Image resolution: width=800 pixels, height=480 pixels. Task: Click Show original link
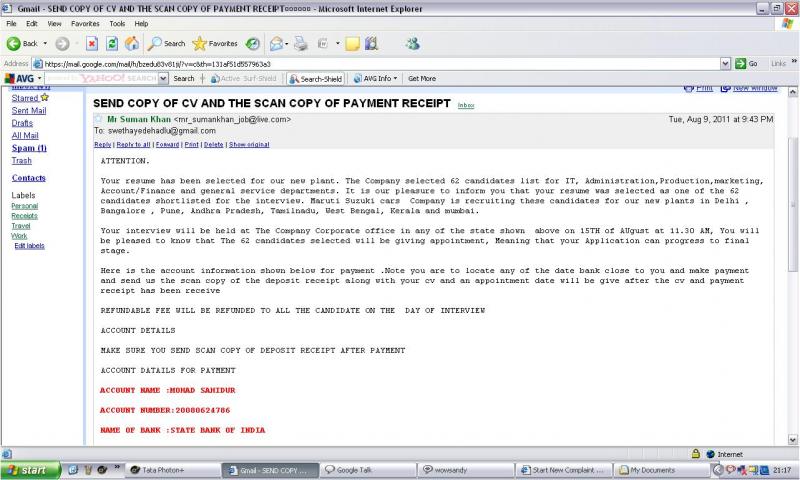249,145
